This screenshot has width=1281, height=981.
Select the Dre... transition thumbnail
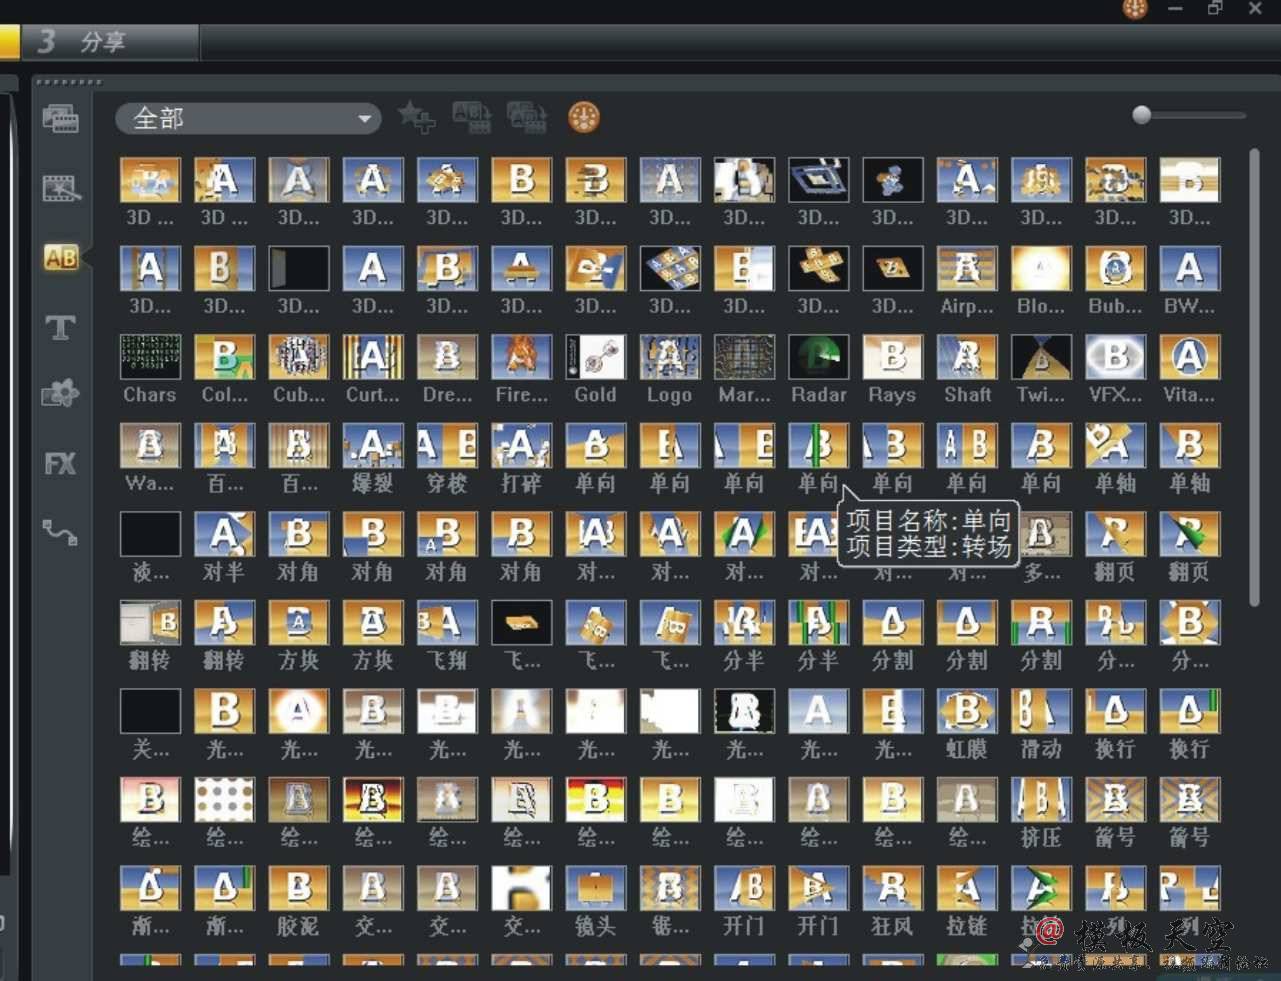[x=447, y=358]
